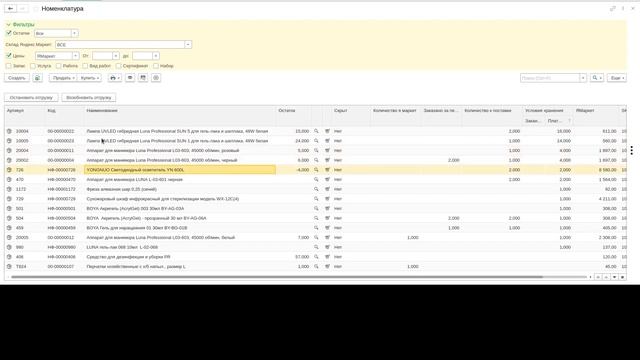Click the cart icon in row 504
The height and width of the screenshot is (360, 640).
pyautogui.click(x=327, y=218)
